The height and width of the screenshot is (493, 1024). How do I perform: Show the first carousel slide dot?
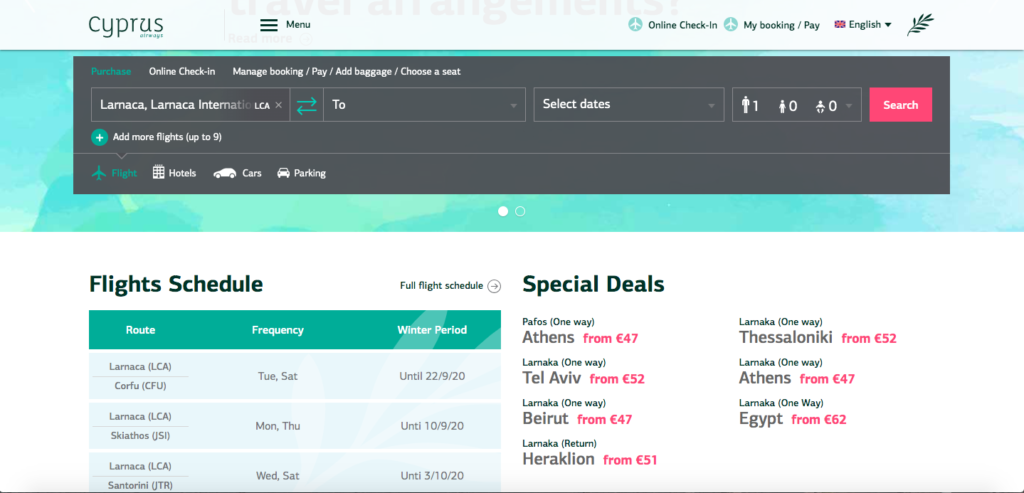point(503,211)
